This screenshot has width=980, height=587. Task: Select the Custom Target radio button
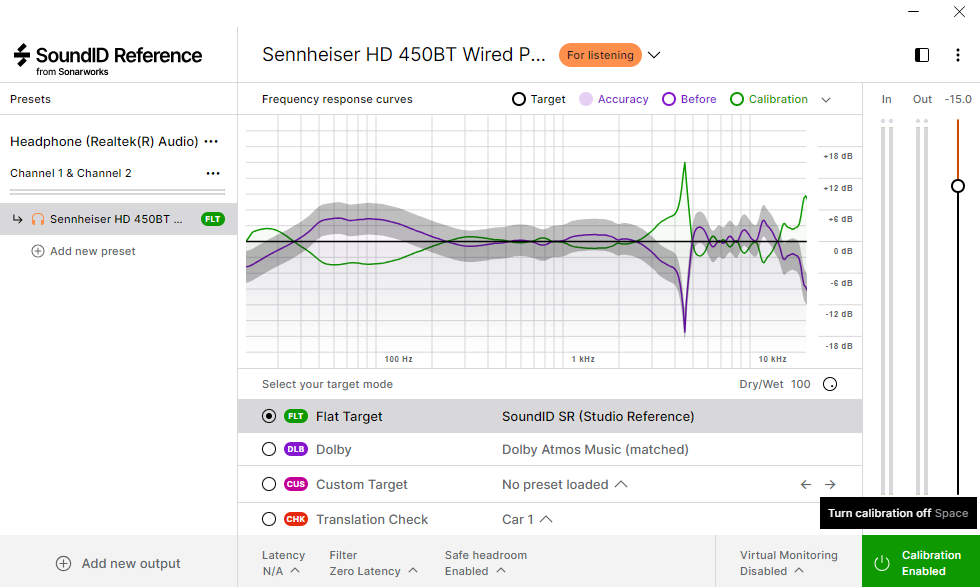tap(269, 484)
